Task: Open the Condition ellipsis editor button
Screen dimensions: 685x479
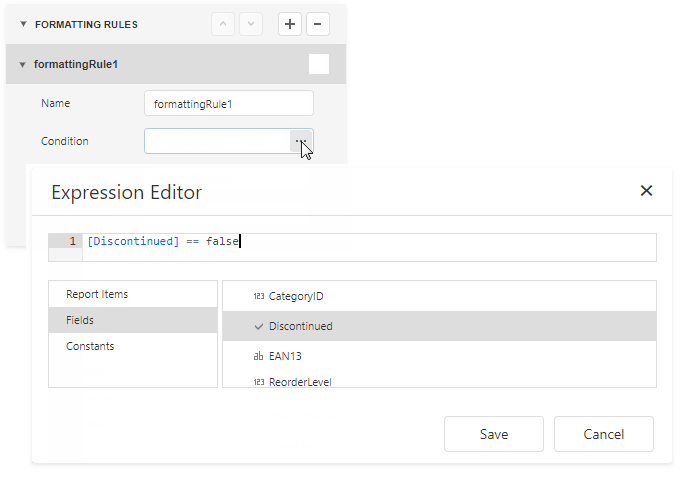Action: click(300, 141)
